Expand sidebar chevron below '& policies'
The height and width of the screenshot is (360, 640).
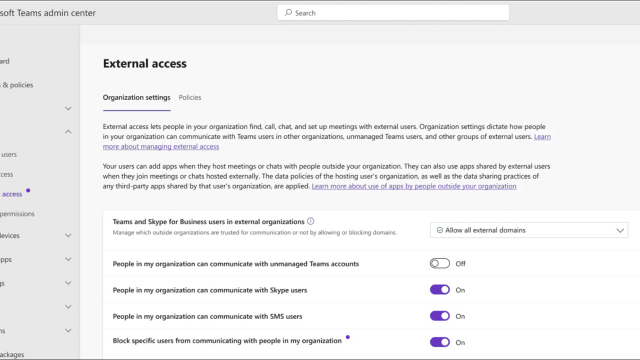68,109
